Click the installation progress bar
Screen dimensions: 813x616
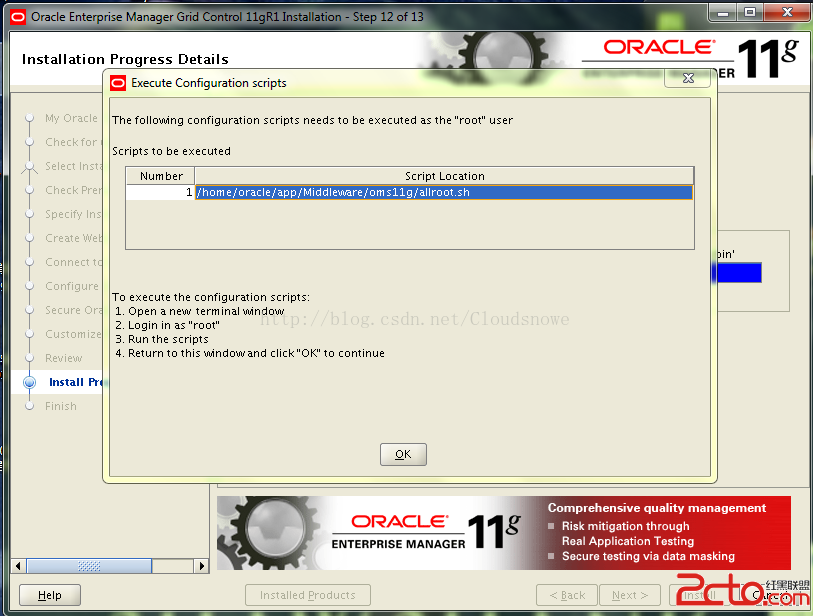click(737, 273)
